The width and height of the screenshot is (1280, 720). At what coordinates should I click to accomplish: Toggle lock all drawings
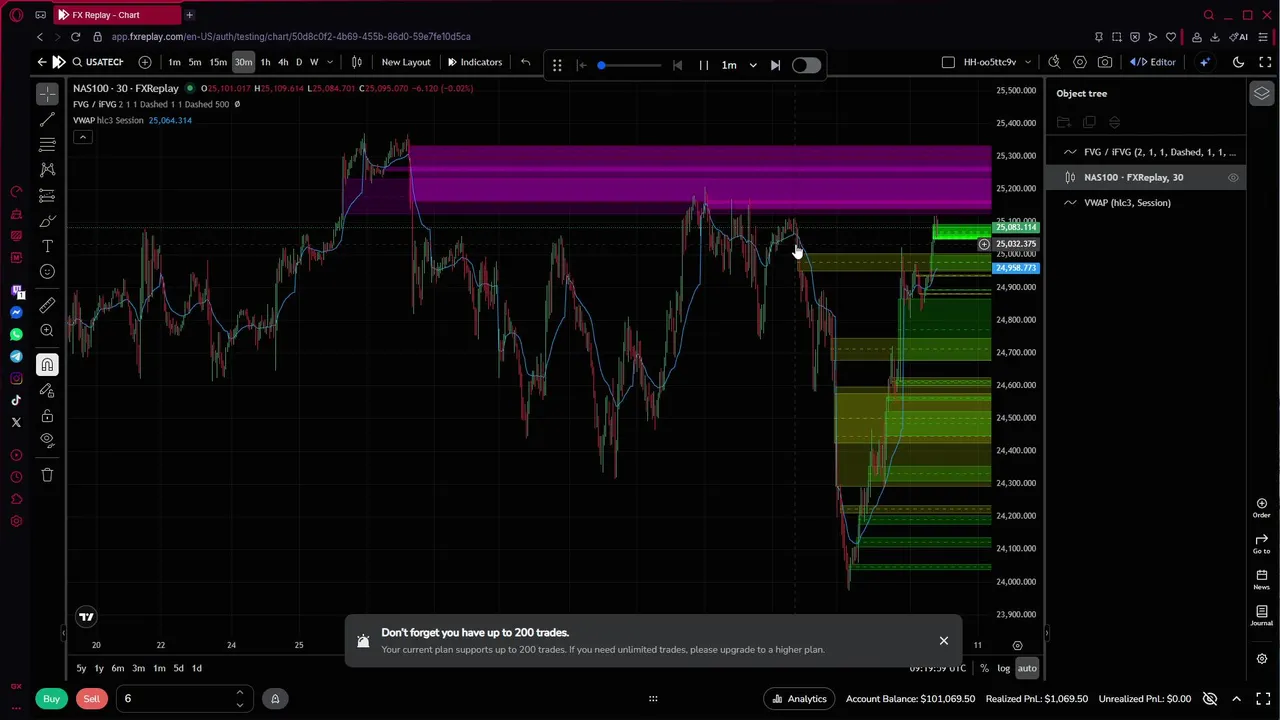tap(47, 415)
